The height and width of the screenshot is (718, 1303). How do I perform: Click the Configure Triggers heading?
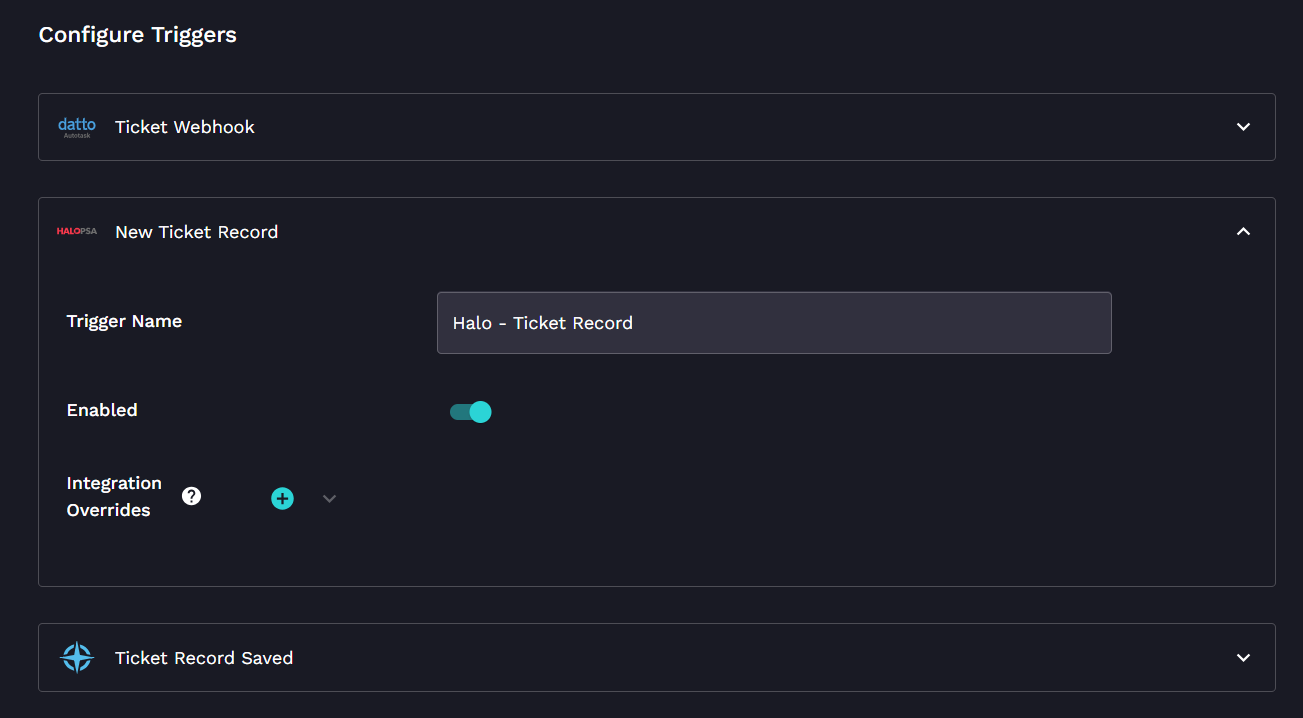[x=138, y=35]
